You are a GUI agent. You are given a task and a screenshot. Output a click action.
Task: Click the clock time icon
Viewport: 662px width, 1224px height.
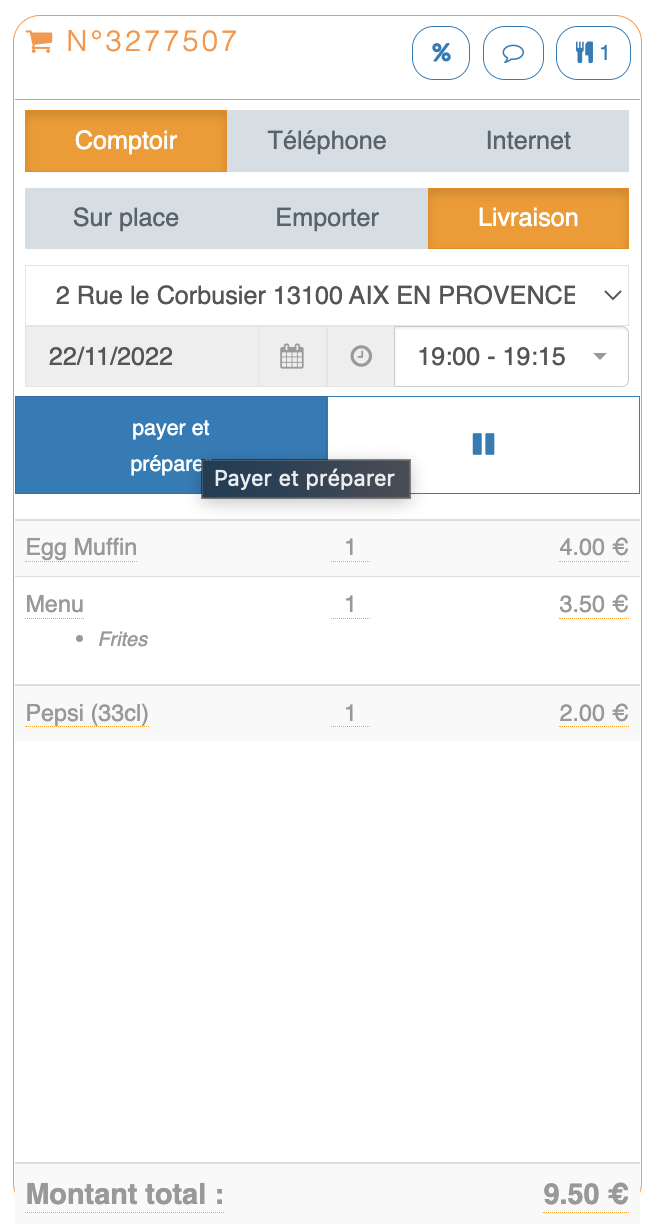tap(361, 357)
